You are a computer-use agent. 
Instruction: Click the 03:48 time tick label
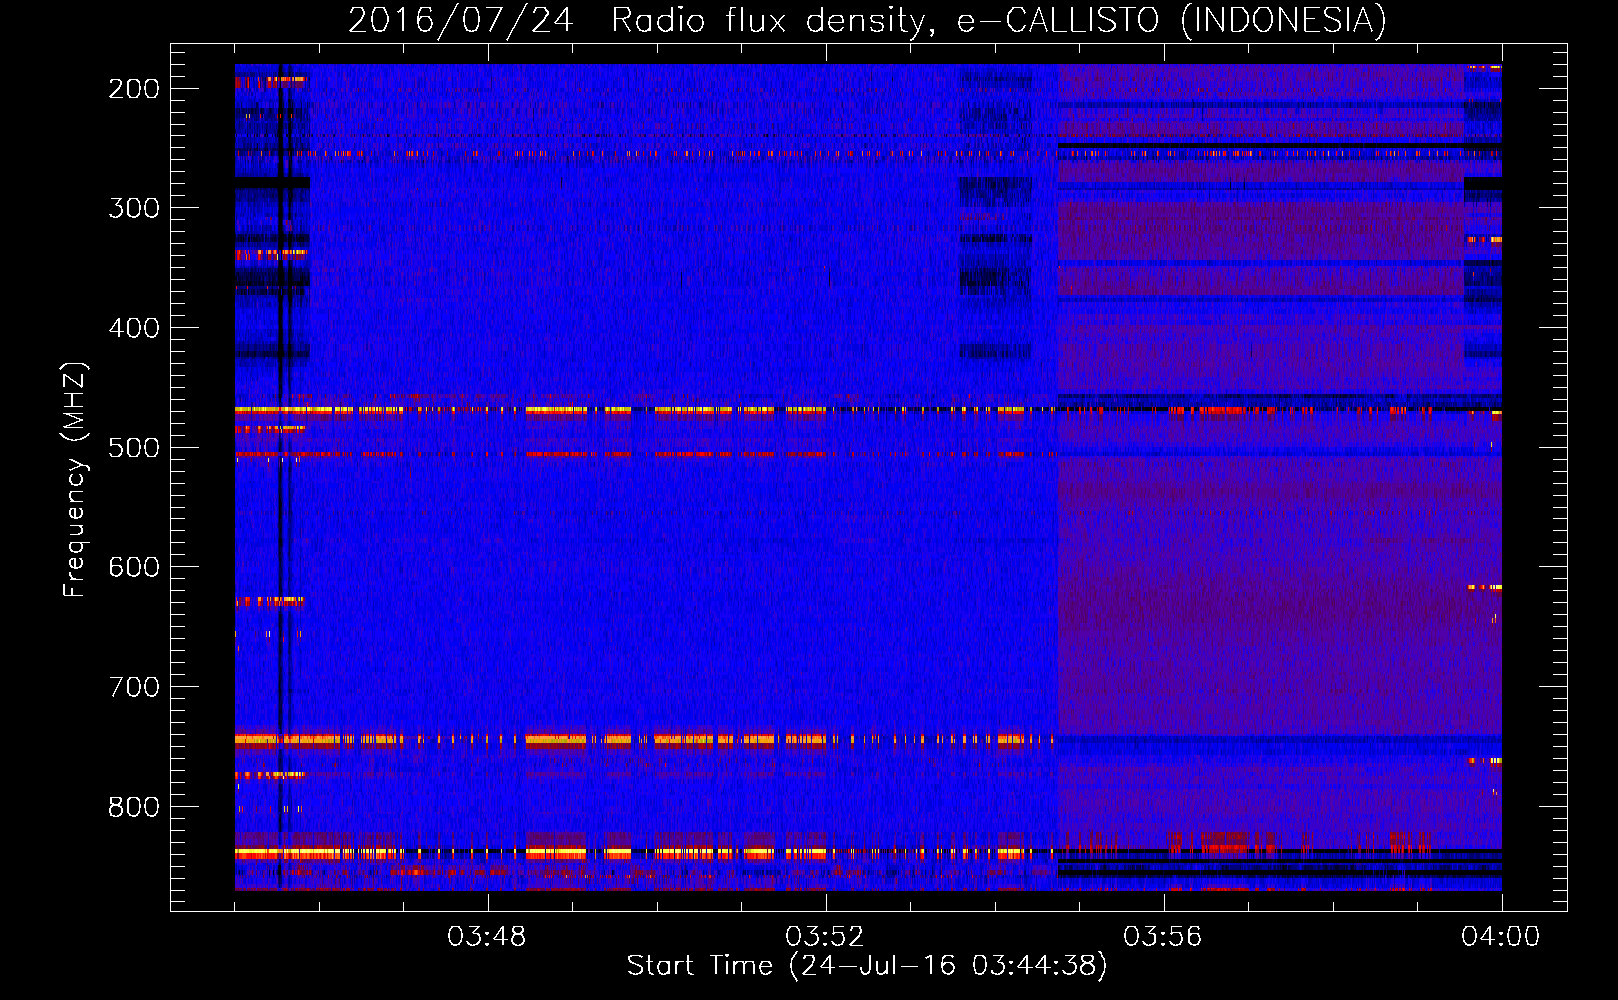click(487, 937)
